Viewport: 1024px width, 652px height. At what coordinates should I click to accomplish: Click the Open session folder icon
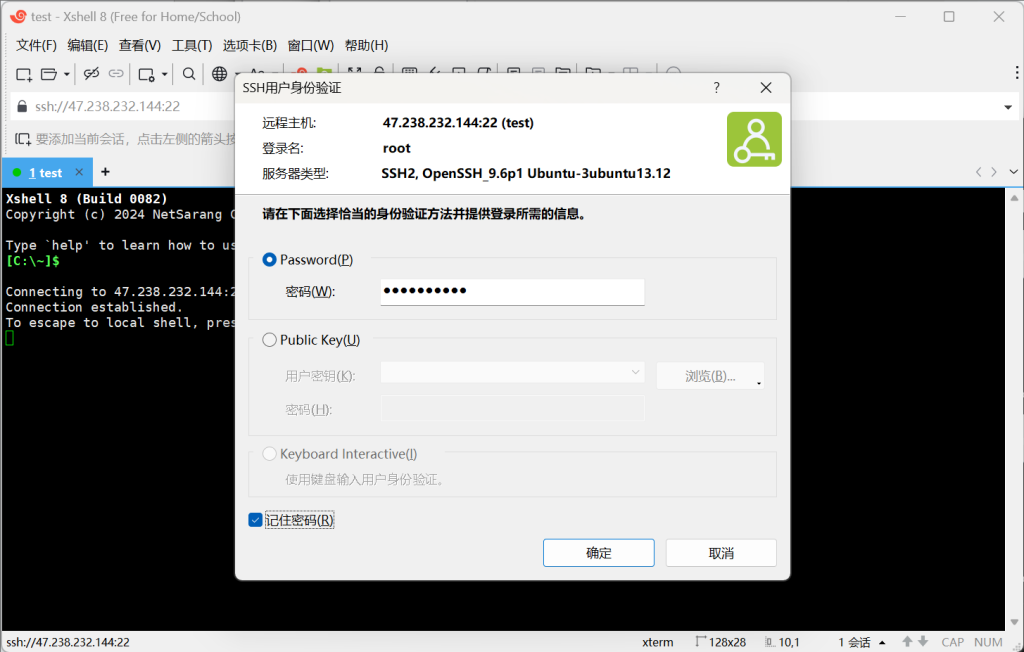click(49, 74)
